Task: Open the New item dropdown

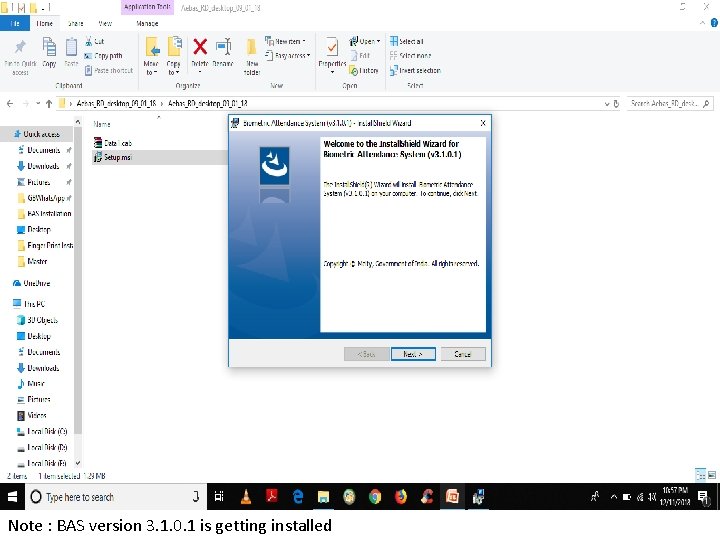Action: 285,41
